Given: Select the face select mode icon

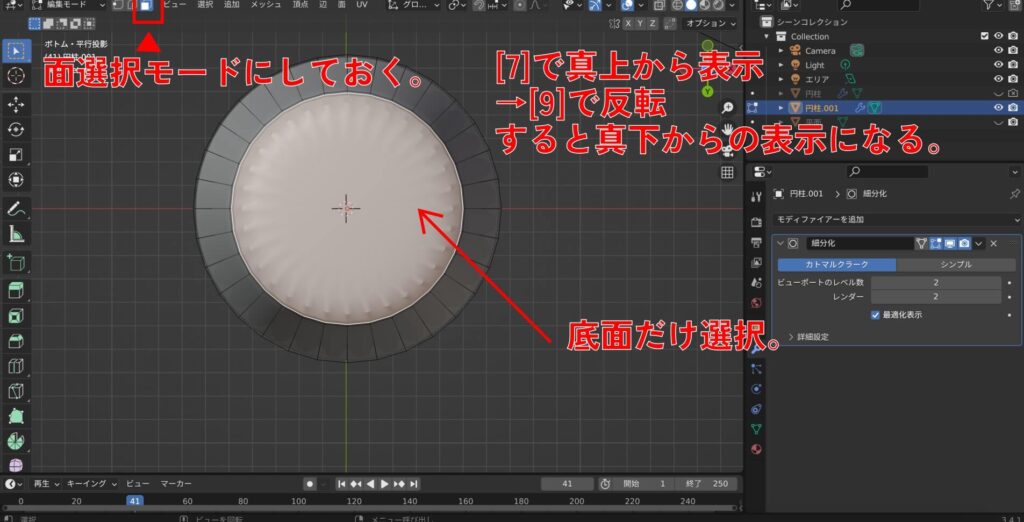Looking at the screenshot, I should pos(146,6).
